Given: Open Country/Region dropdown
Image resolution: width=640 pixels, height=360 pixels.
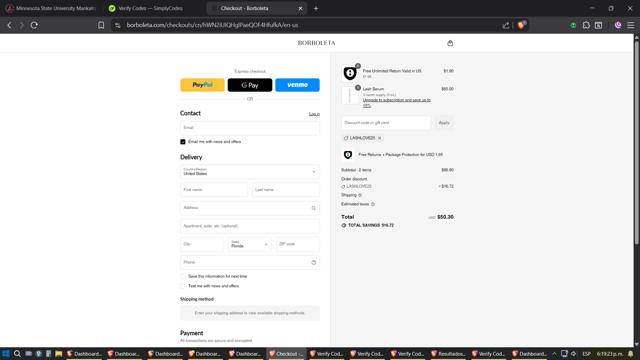Looking at the screenshot, I should [x=250, y=172].
